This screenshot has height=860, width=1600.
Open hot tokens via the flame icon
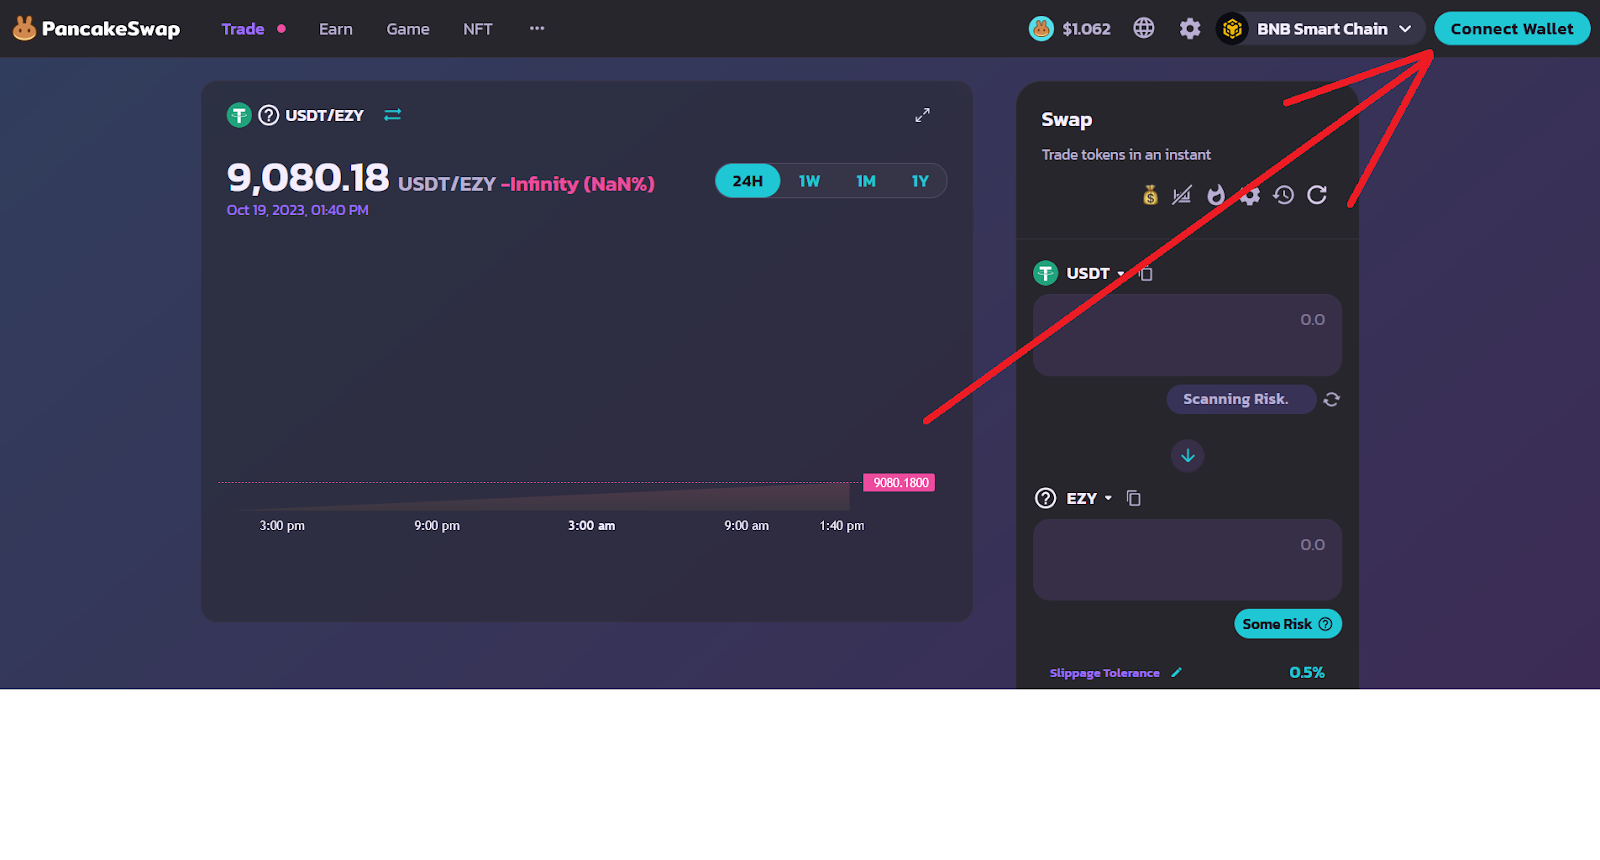[1216, 195]
